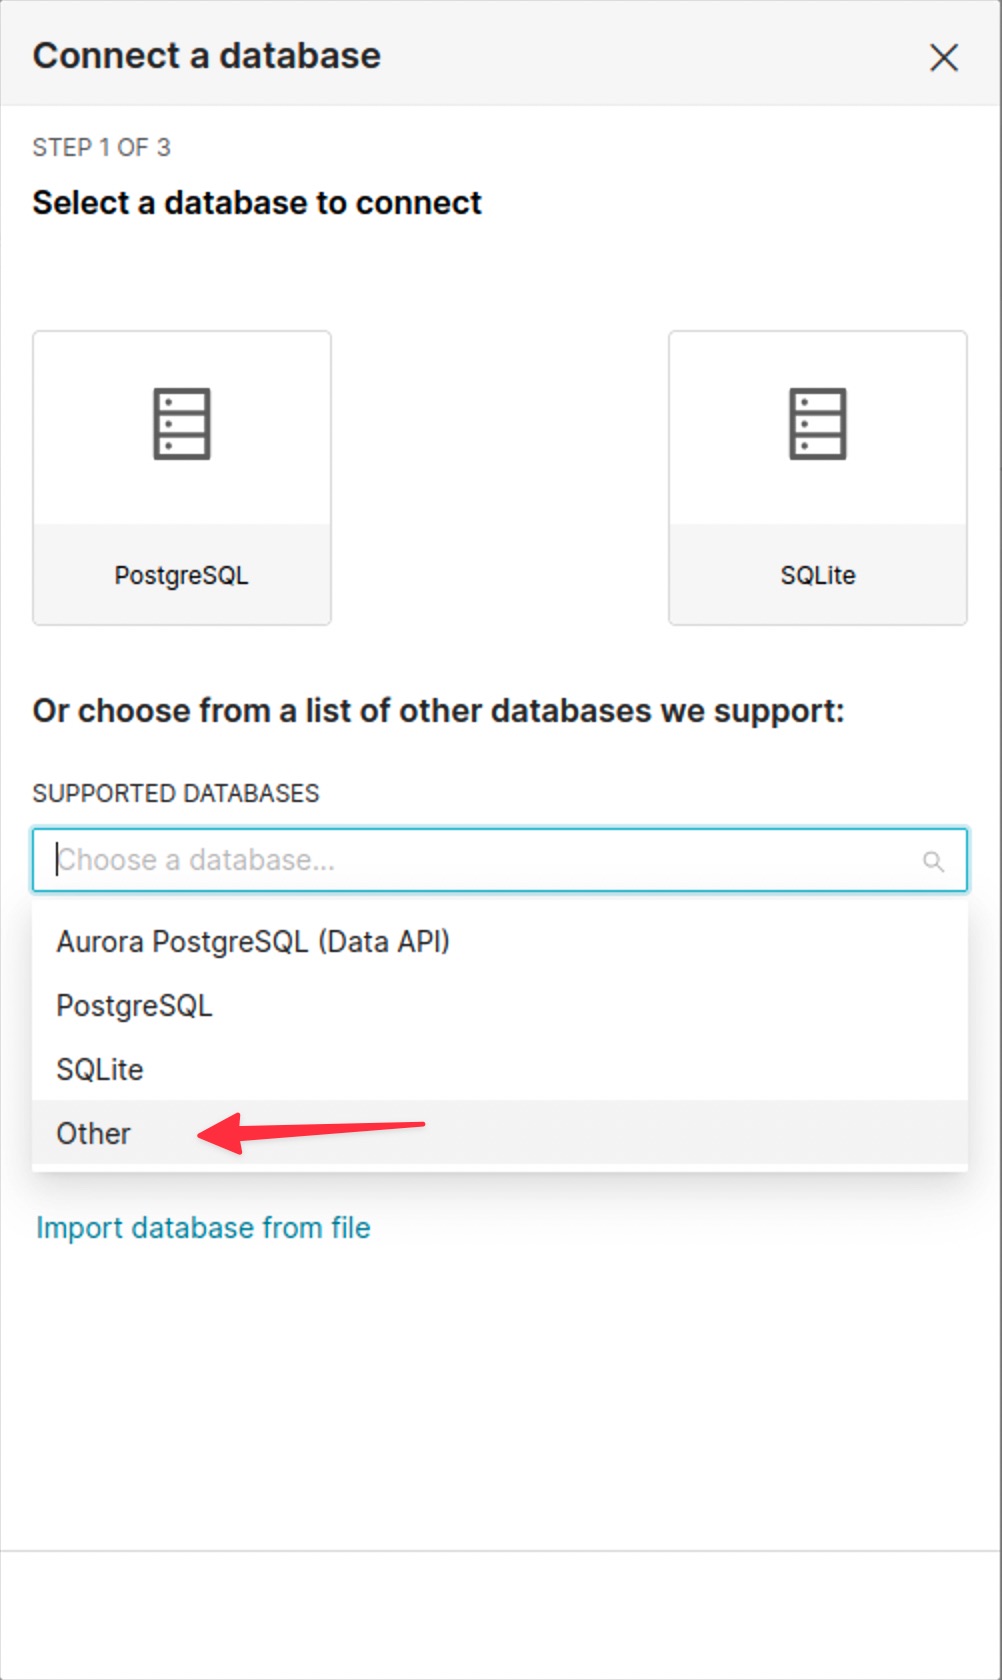The width and height of the screenshot is (1002, 1680).
Task: Pick PostgreSQL in the dropdown list
Action: pos(134,1005)
